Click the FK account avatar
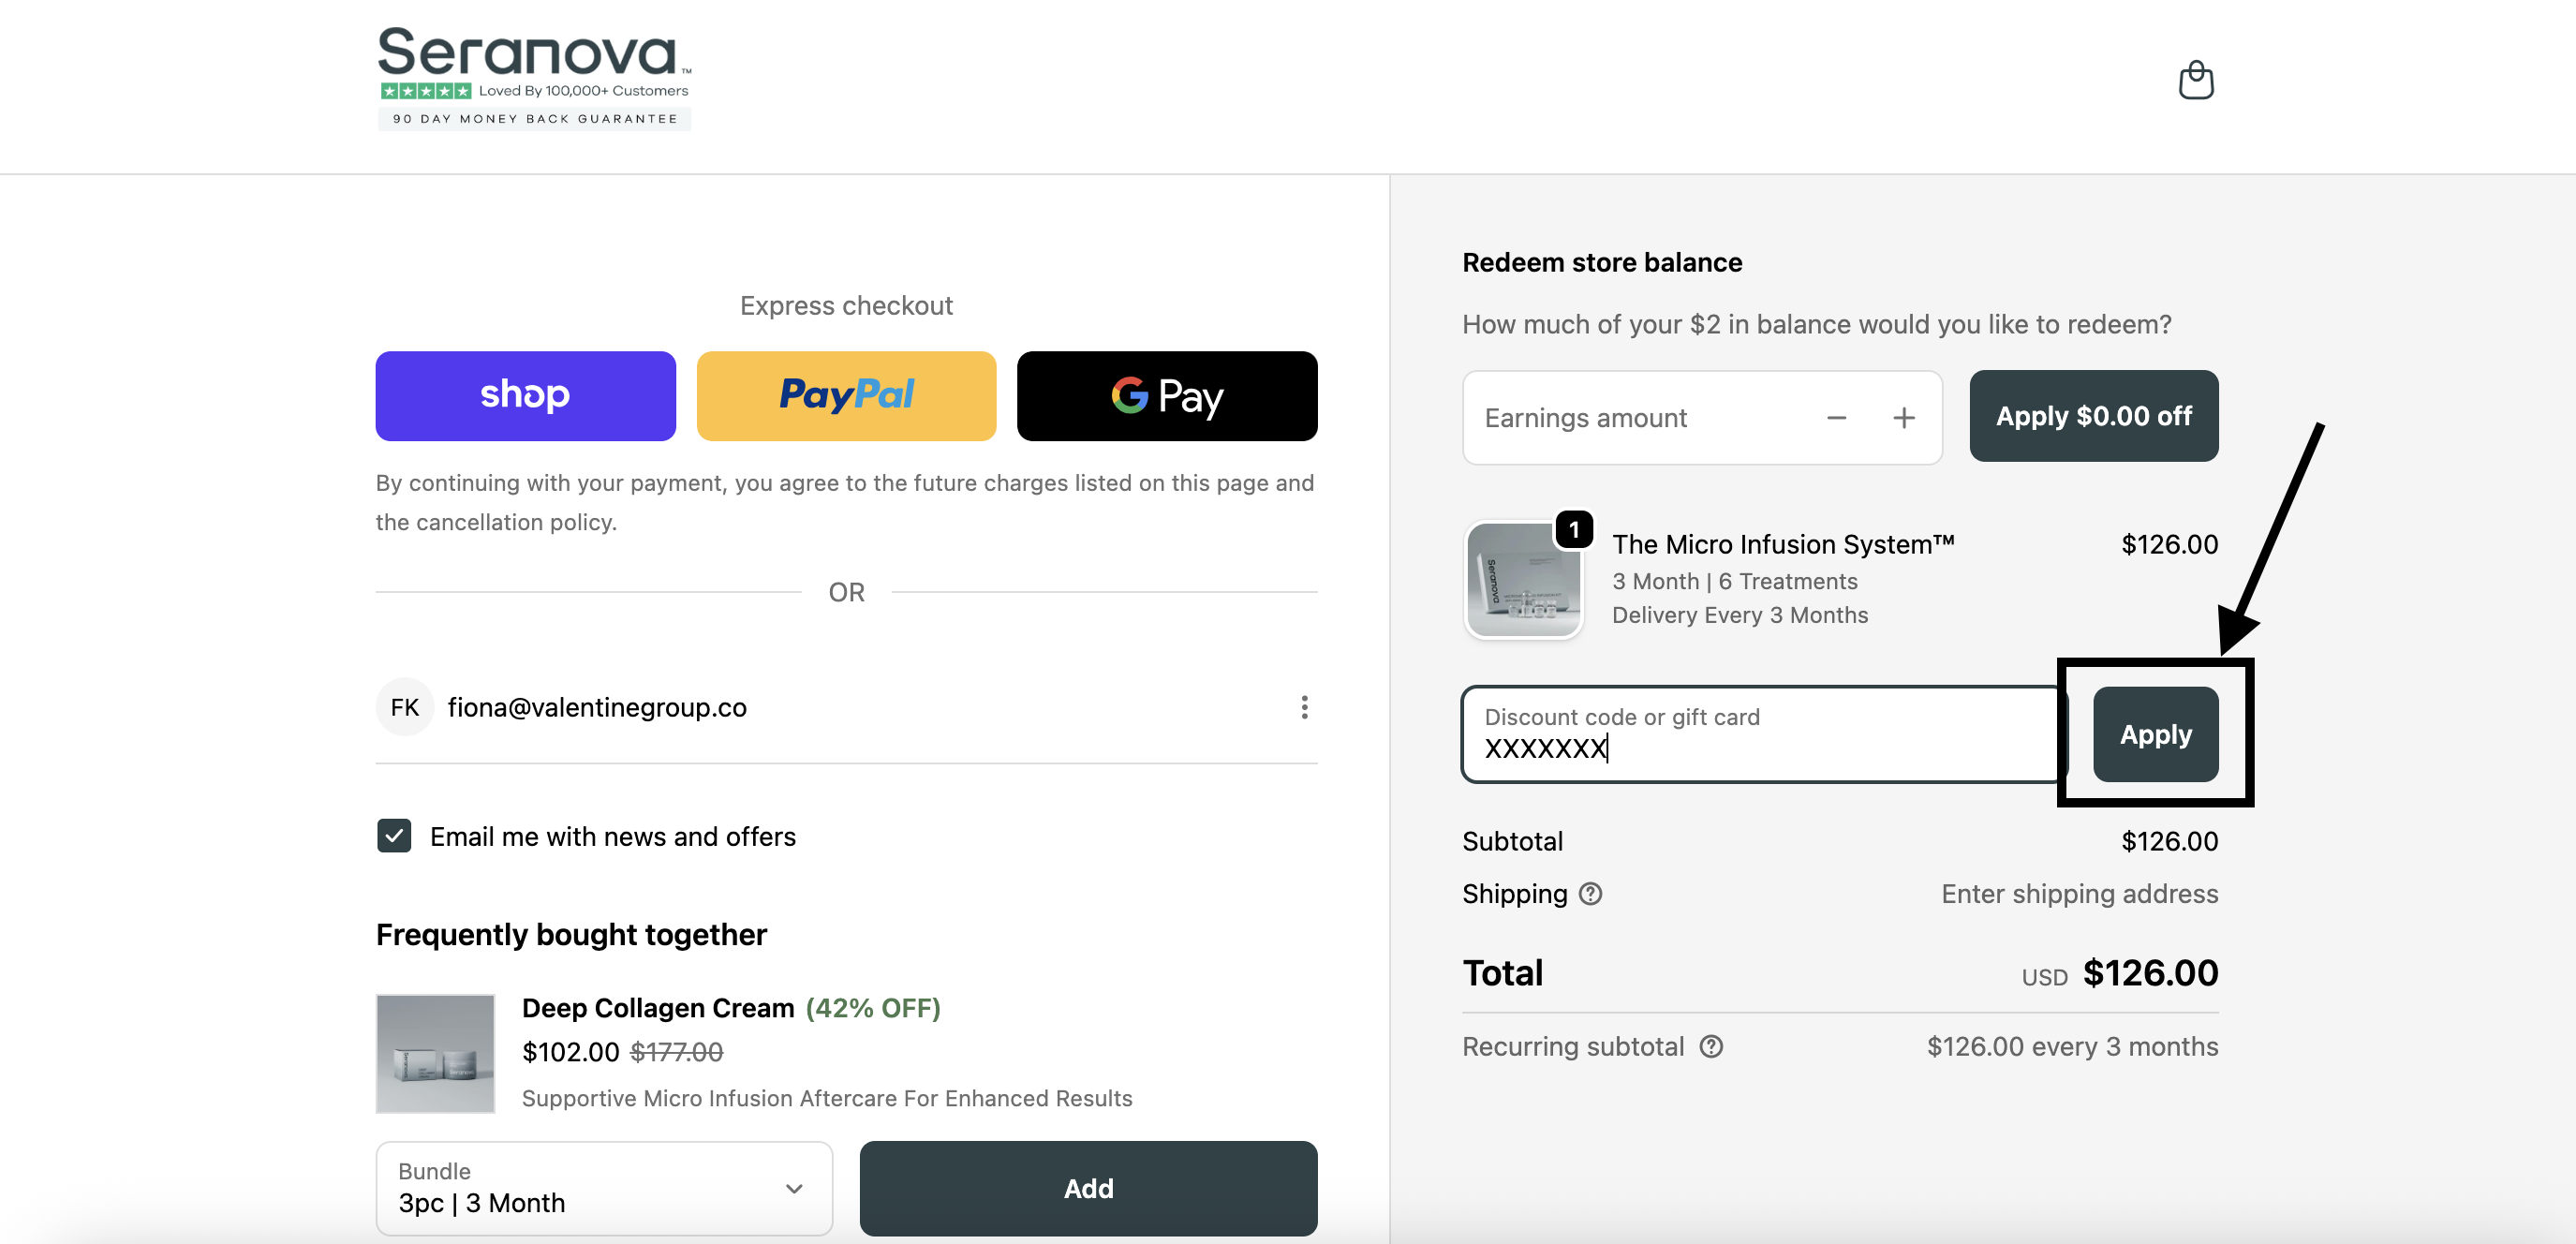The image size is (2576, 1244). (404, 707)
